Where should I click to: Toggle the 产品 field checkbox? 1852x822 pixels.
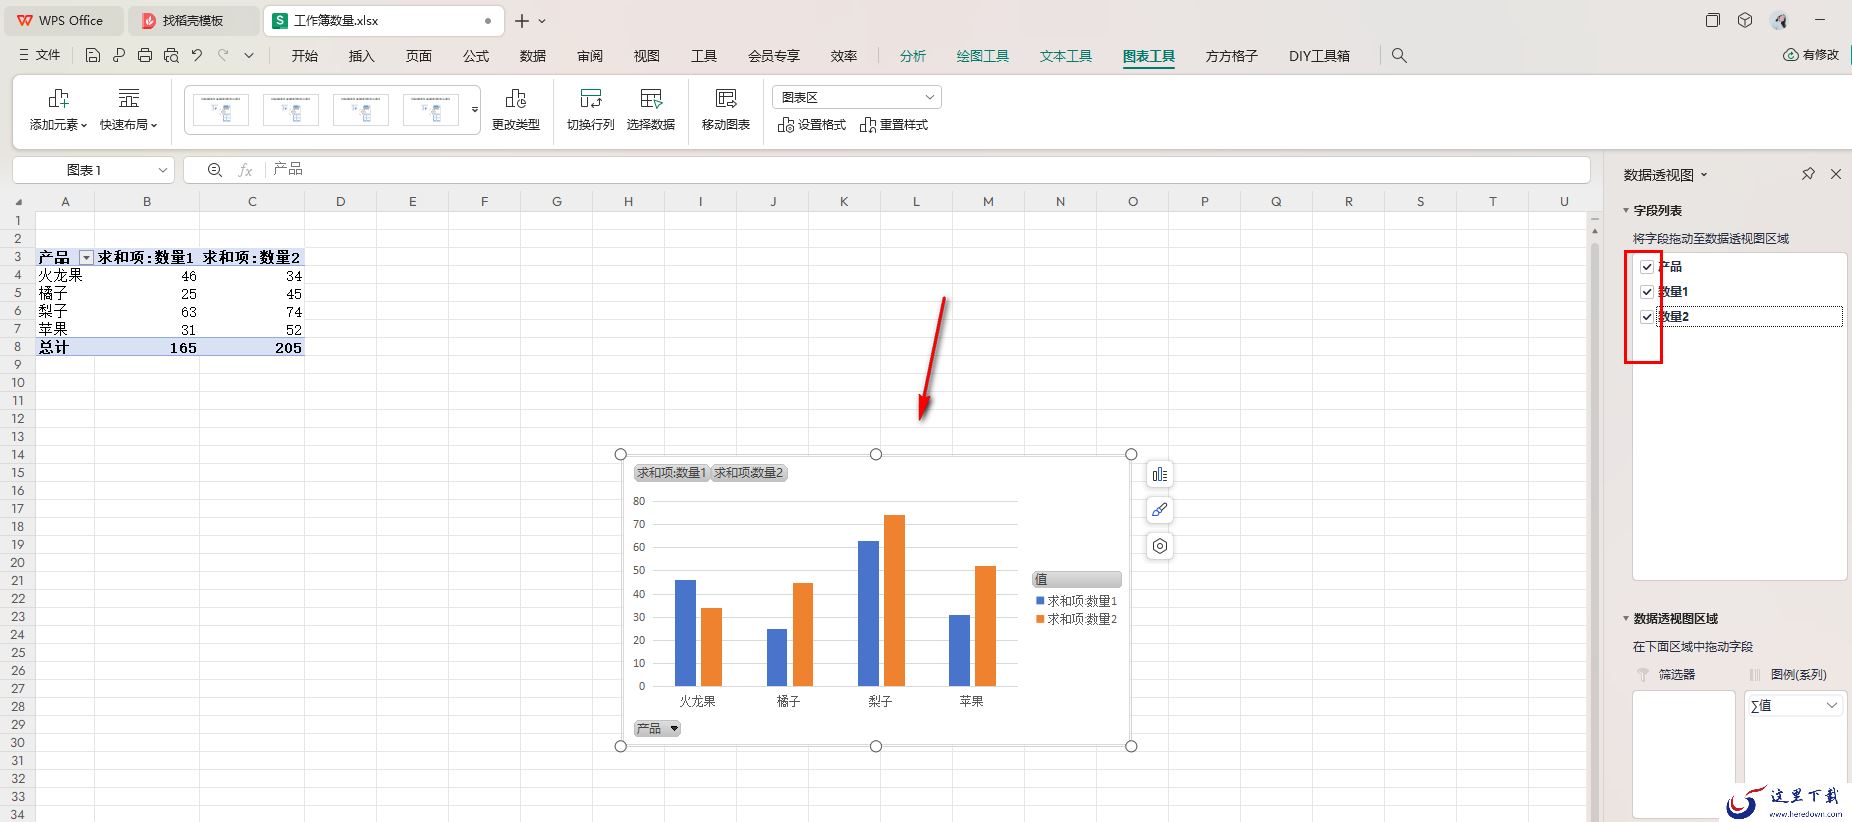coord(1647,267)
